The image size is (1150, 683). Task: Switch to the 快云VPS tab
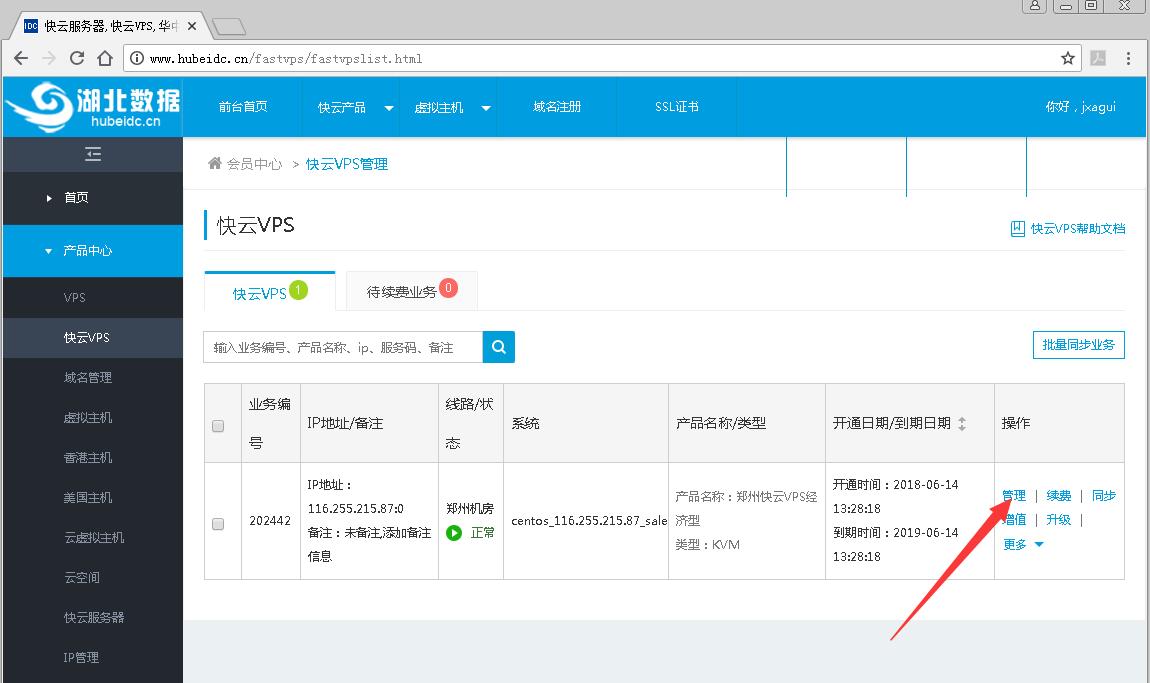[269, 292]
